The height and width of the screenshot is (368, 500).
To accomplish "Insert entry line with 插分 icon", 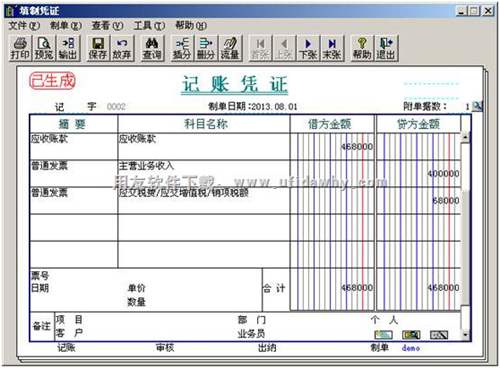I will coord(182,48).
